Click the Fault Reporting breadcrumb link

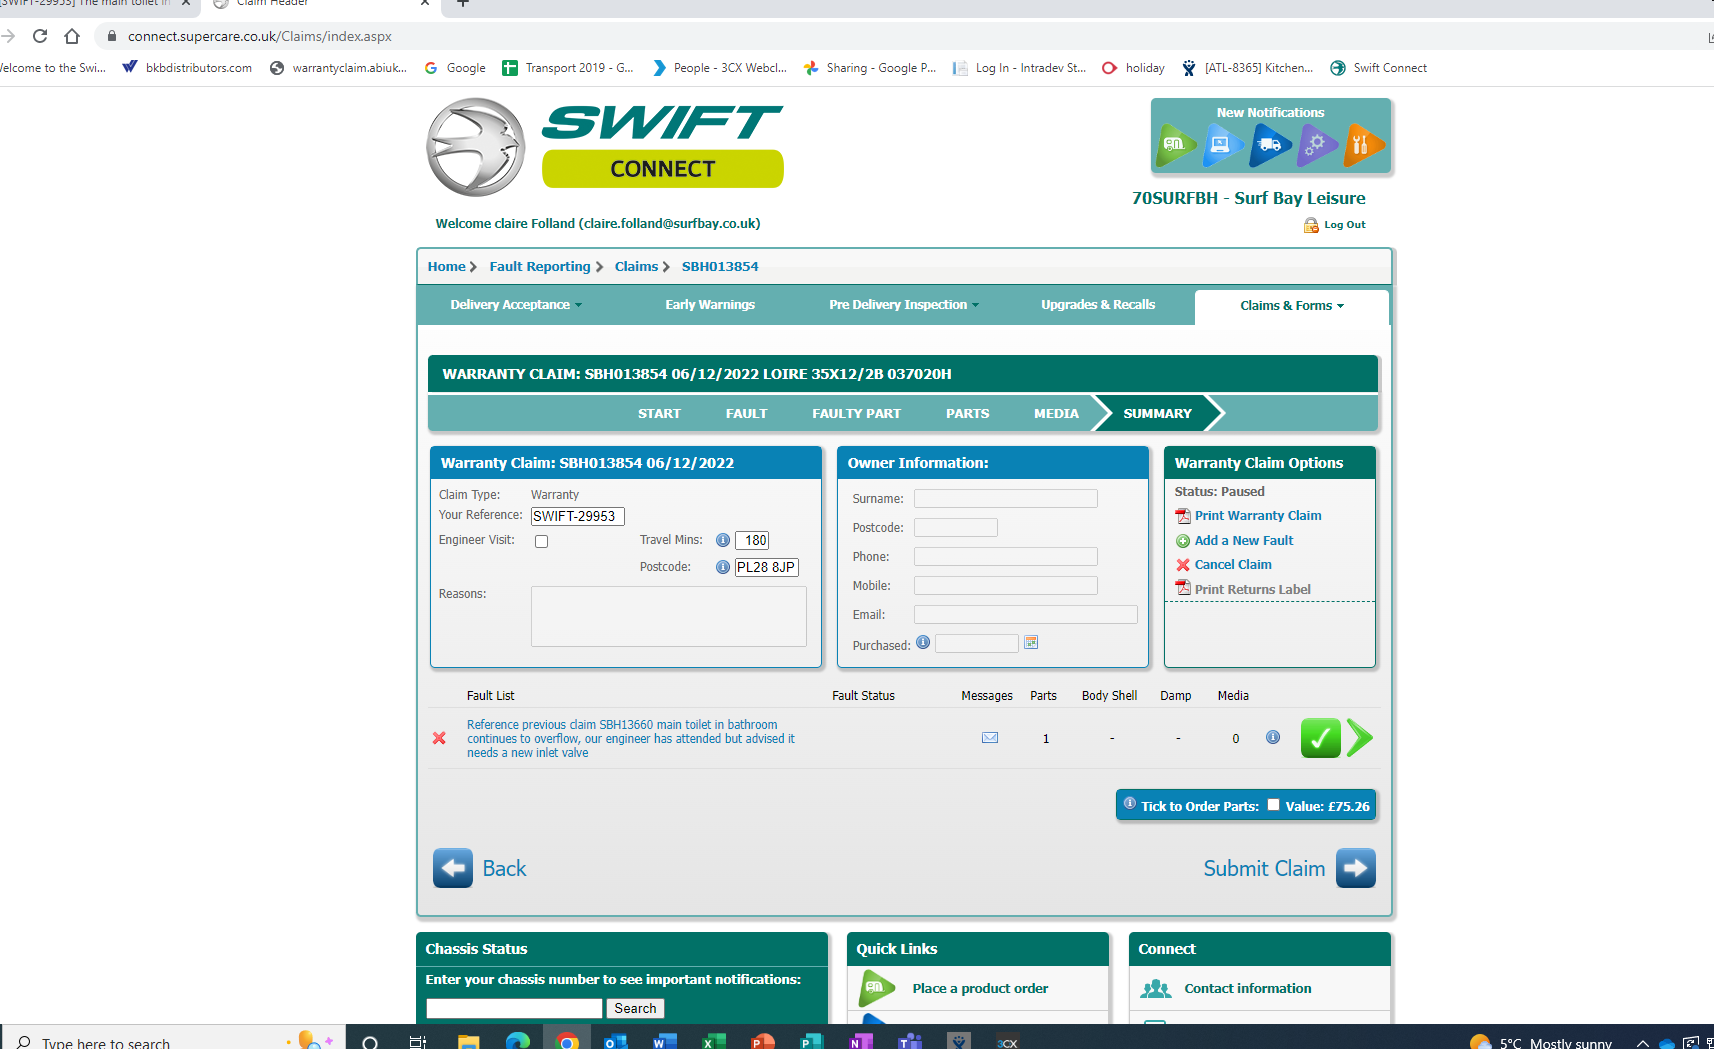(540, 267)
